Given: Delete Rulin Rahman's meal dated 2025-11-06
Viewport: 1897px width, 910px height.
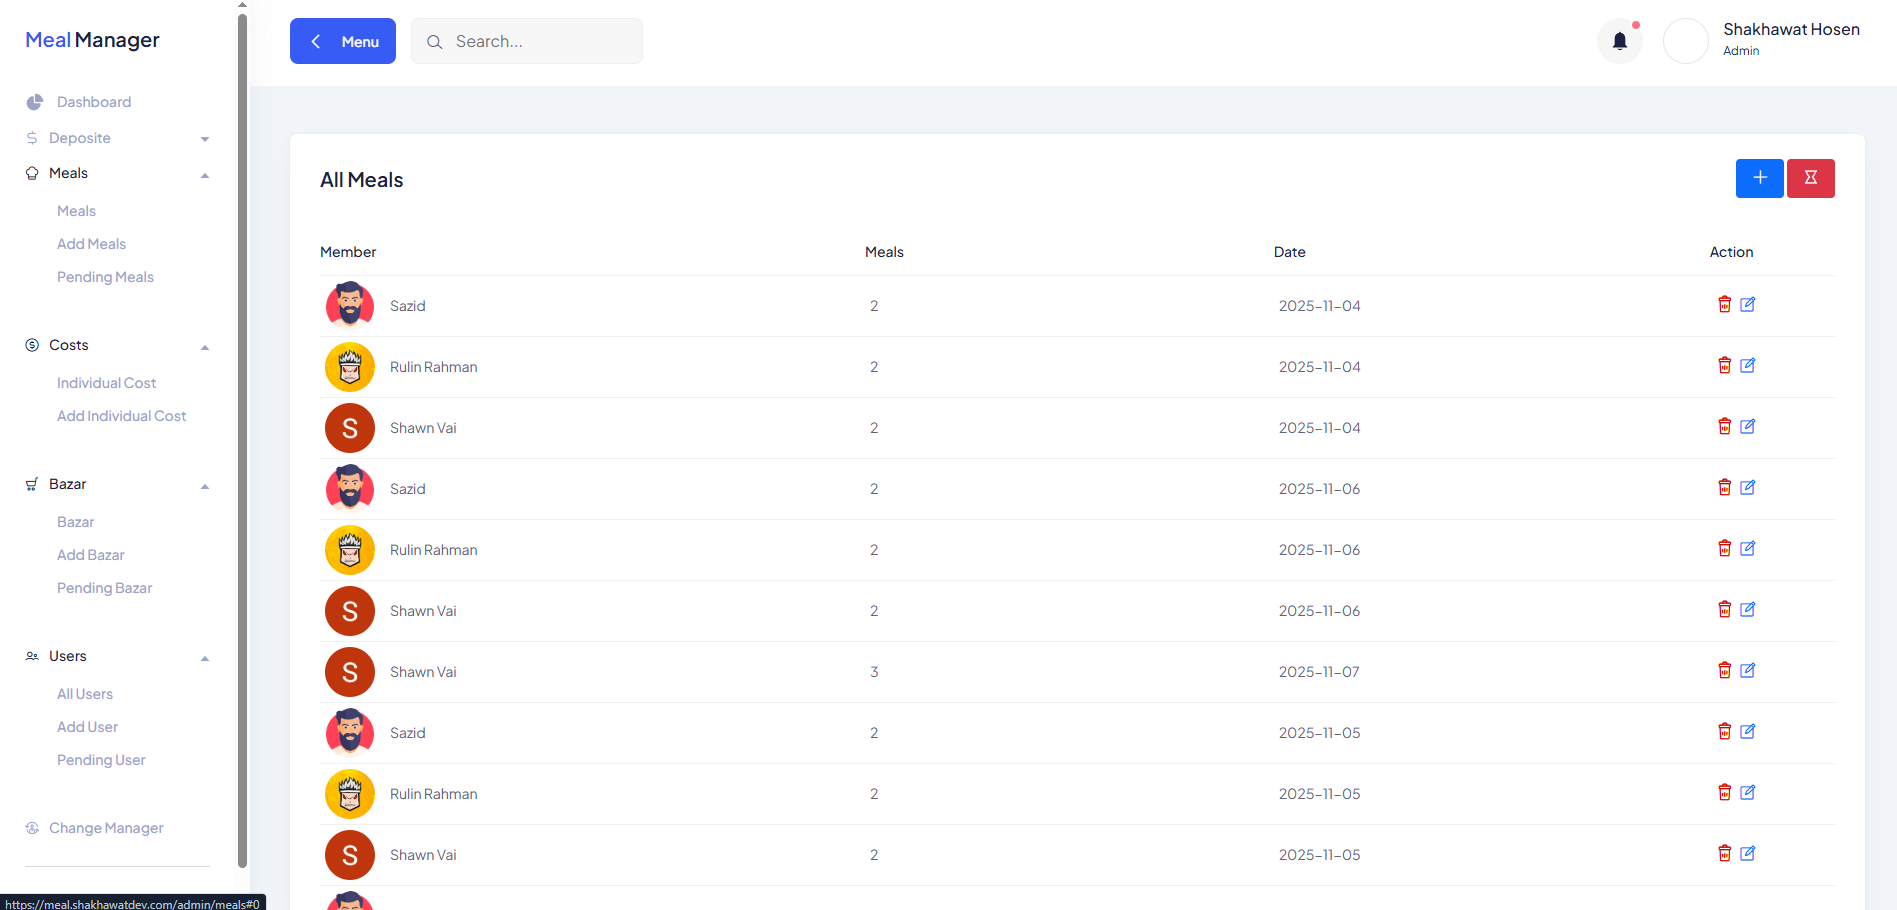Looking at the screenshot, I should click(1724, 549).
